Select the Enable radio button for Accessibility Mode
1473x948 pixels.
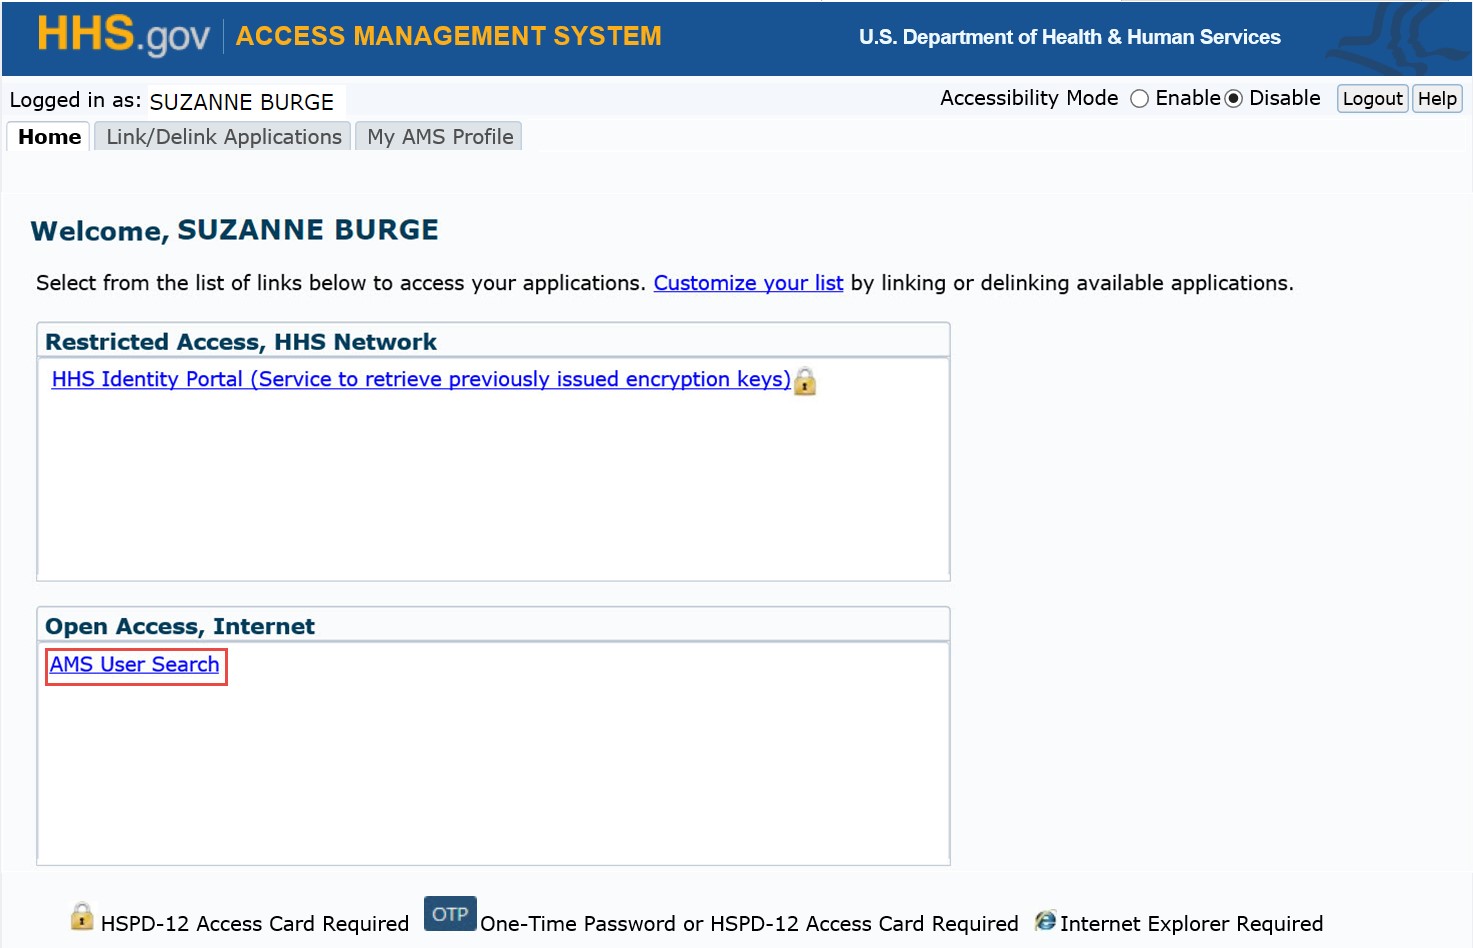pos(1139,98)
